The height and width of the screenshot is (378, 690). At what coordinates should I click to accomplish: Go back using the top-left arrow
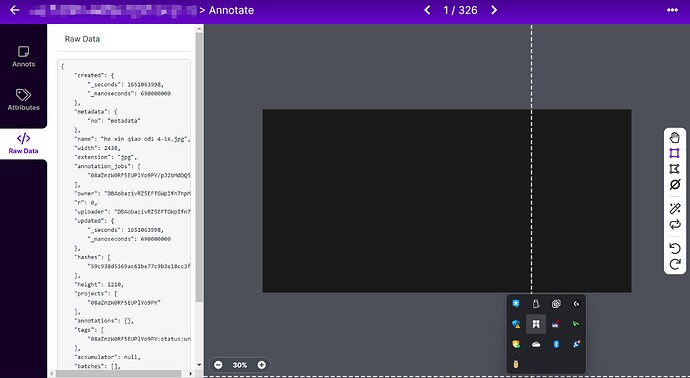tap(15, 10)
